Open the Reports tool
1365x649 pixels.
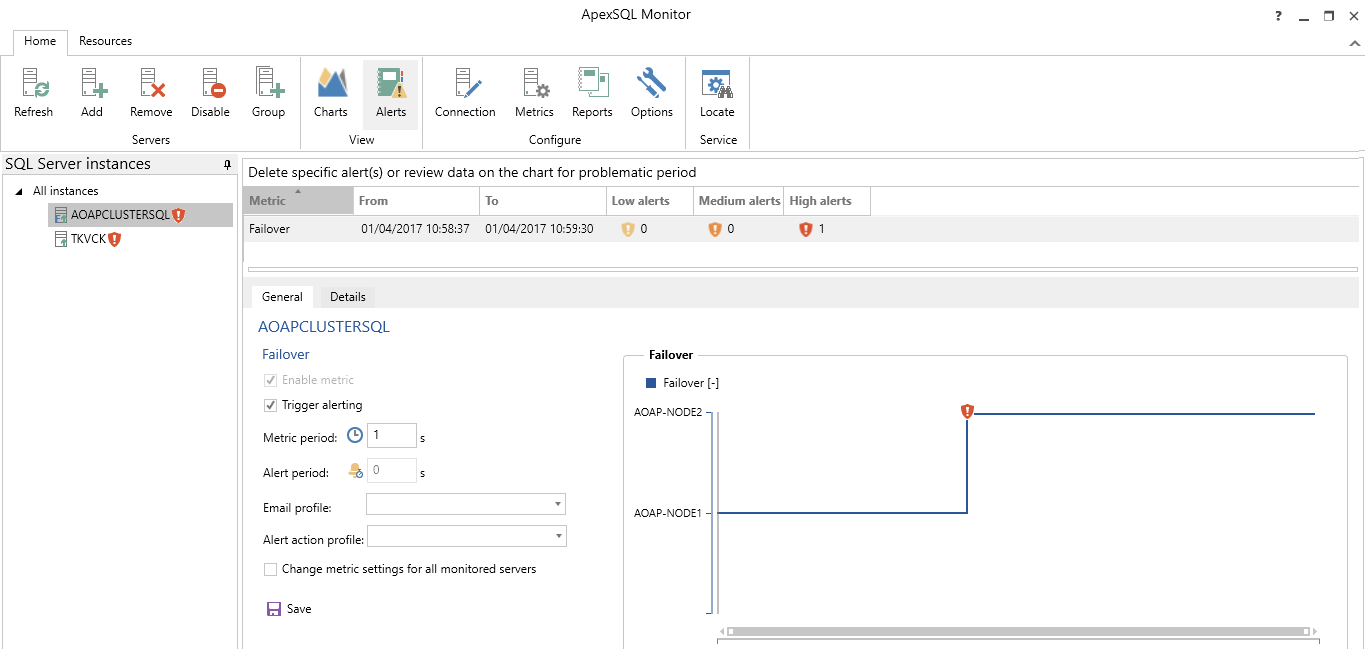(x=592, y=92)
